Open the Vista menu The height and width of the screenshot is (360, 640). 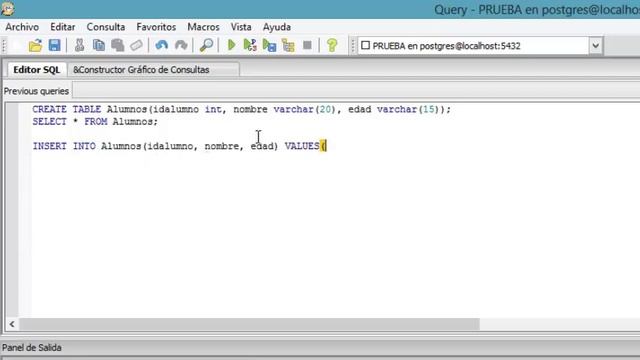241,27
